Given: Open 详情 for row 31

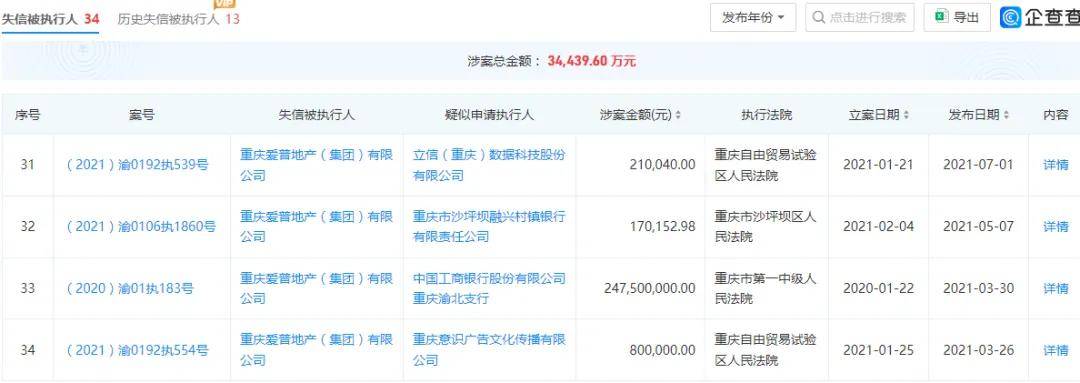Looking at the screenshot, I should (x=1055, y=165).
